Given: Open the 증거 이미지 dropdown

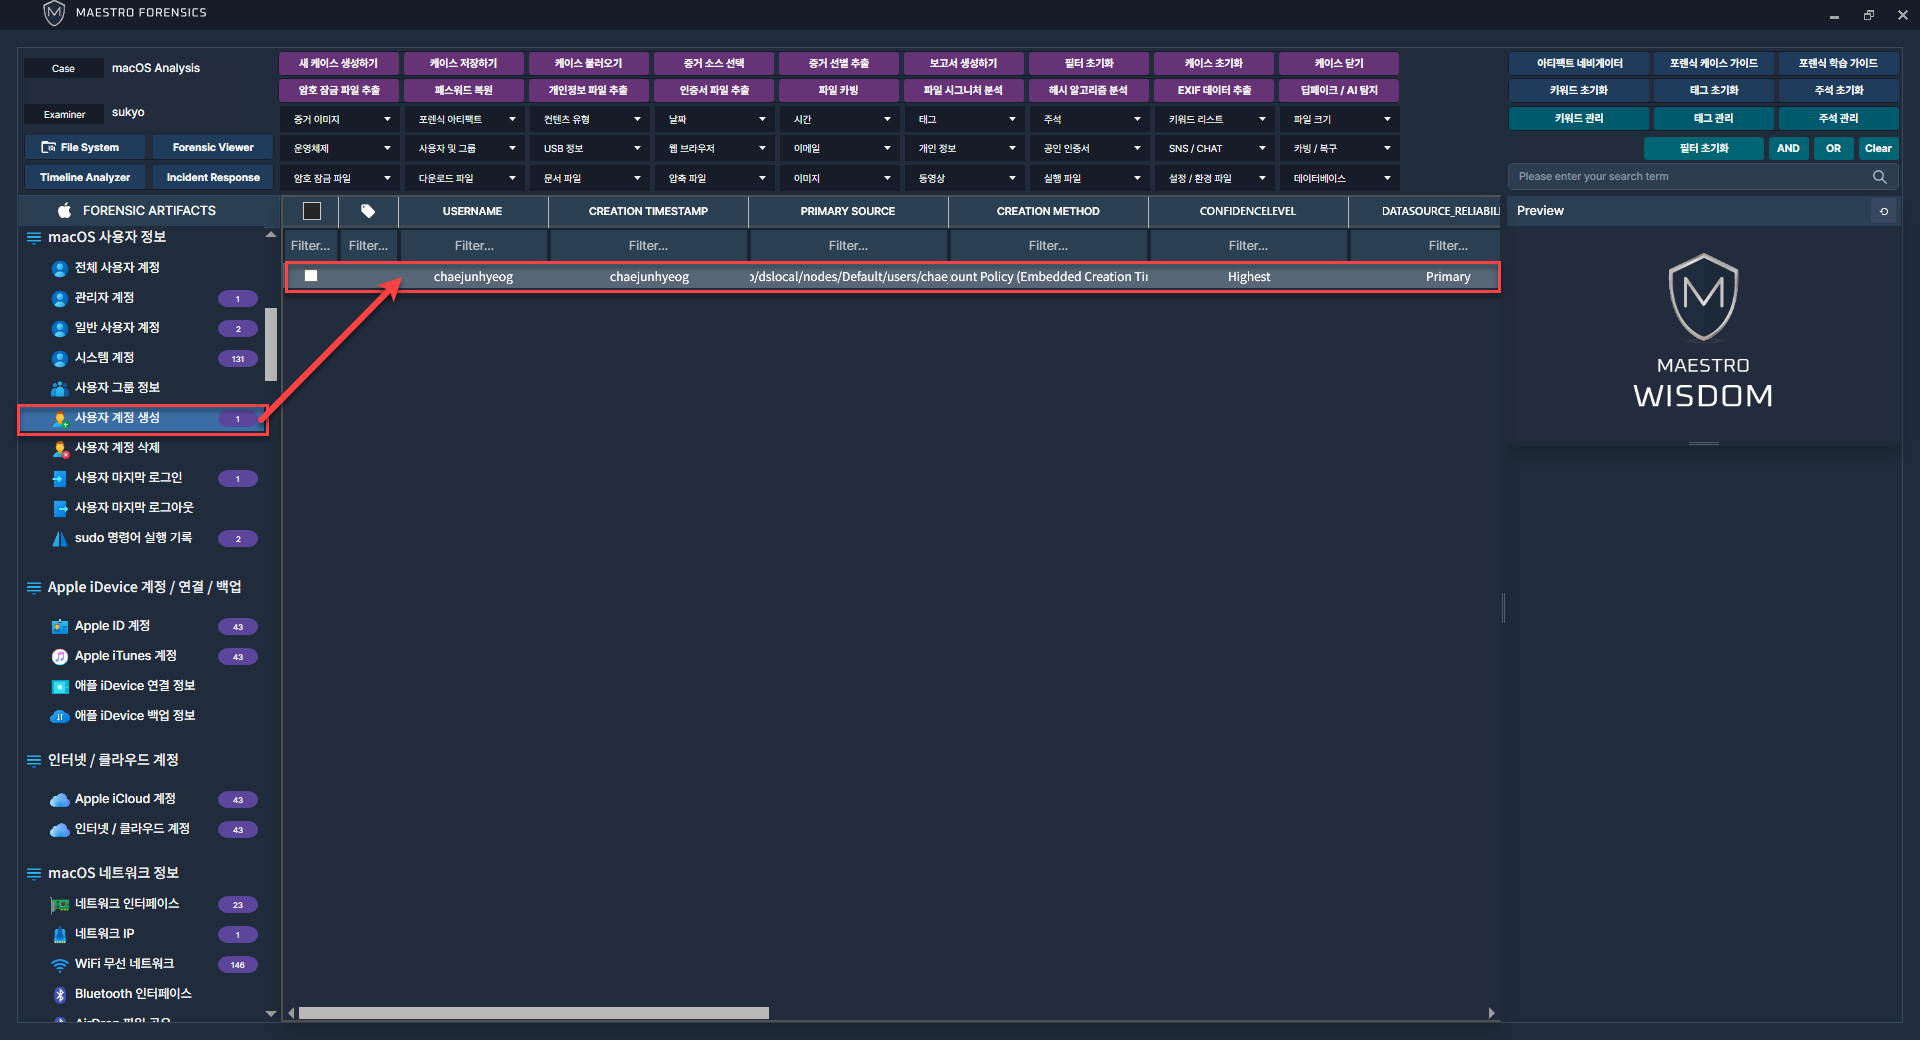Looking at the screenshot, I should tap(341, 119).
